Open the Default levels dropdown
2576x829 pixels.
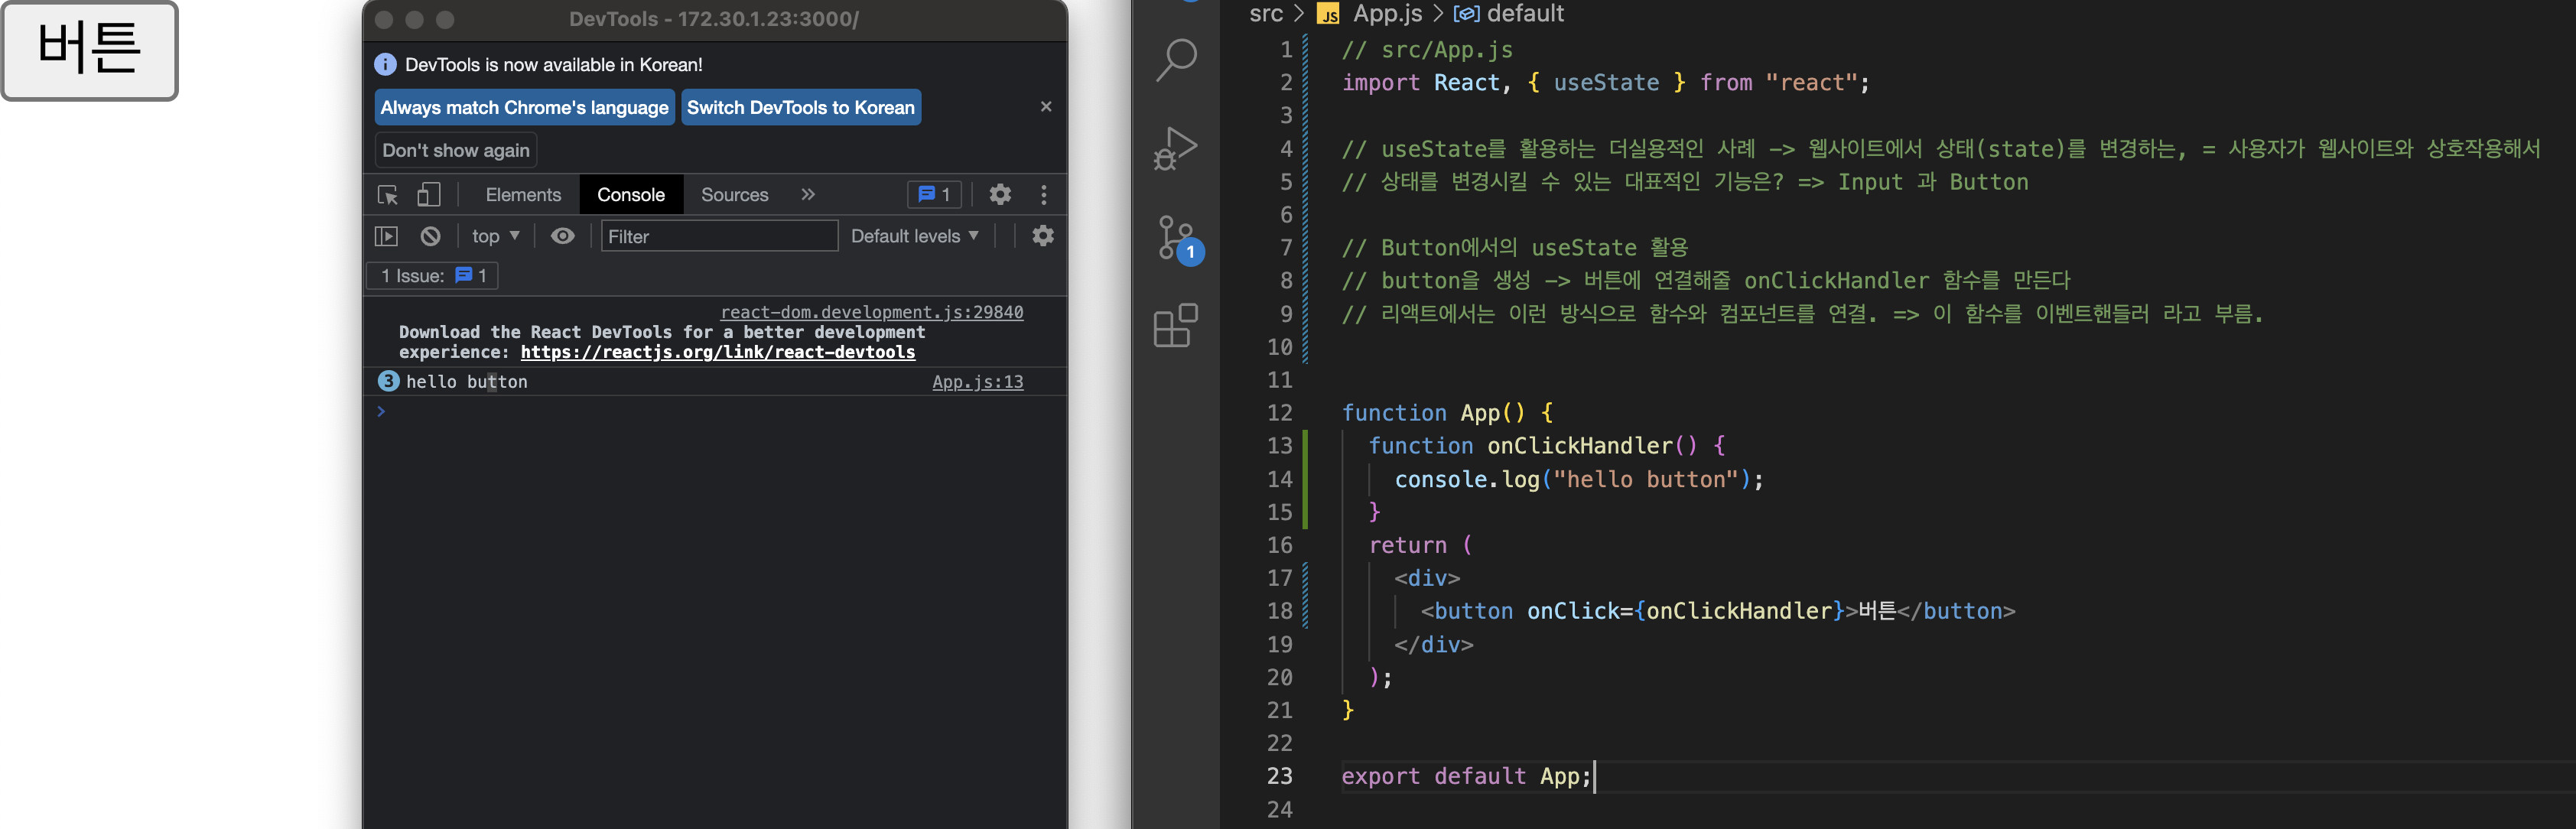pos(914,237)
